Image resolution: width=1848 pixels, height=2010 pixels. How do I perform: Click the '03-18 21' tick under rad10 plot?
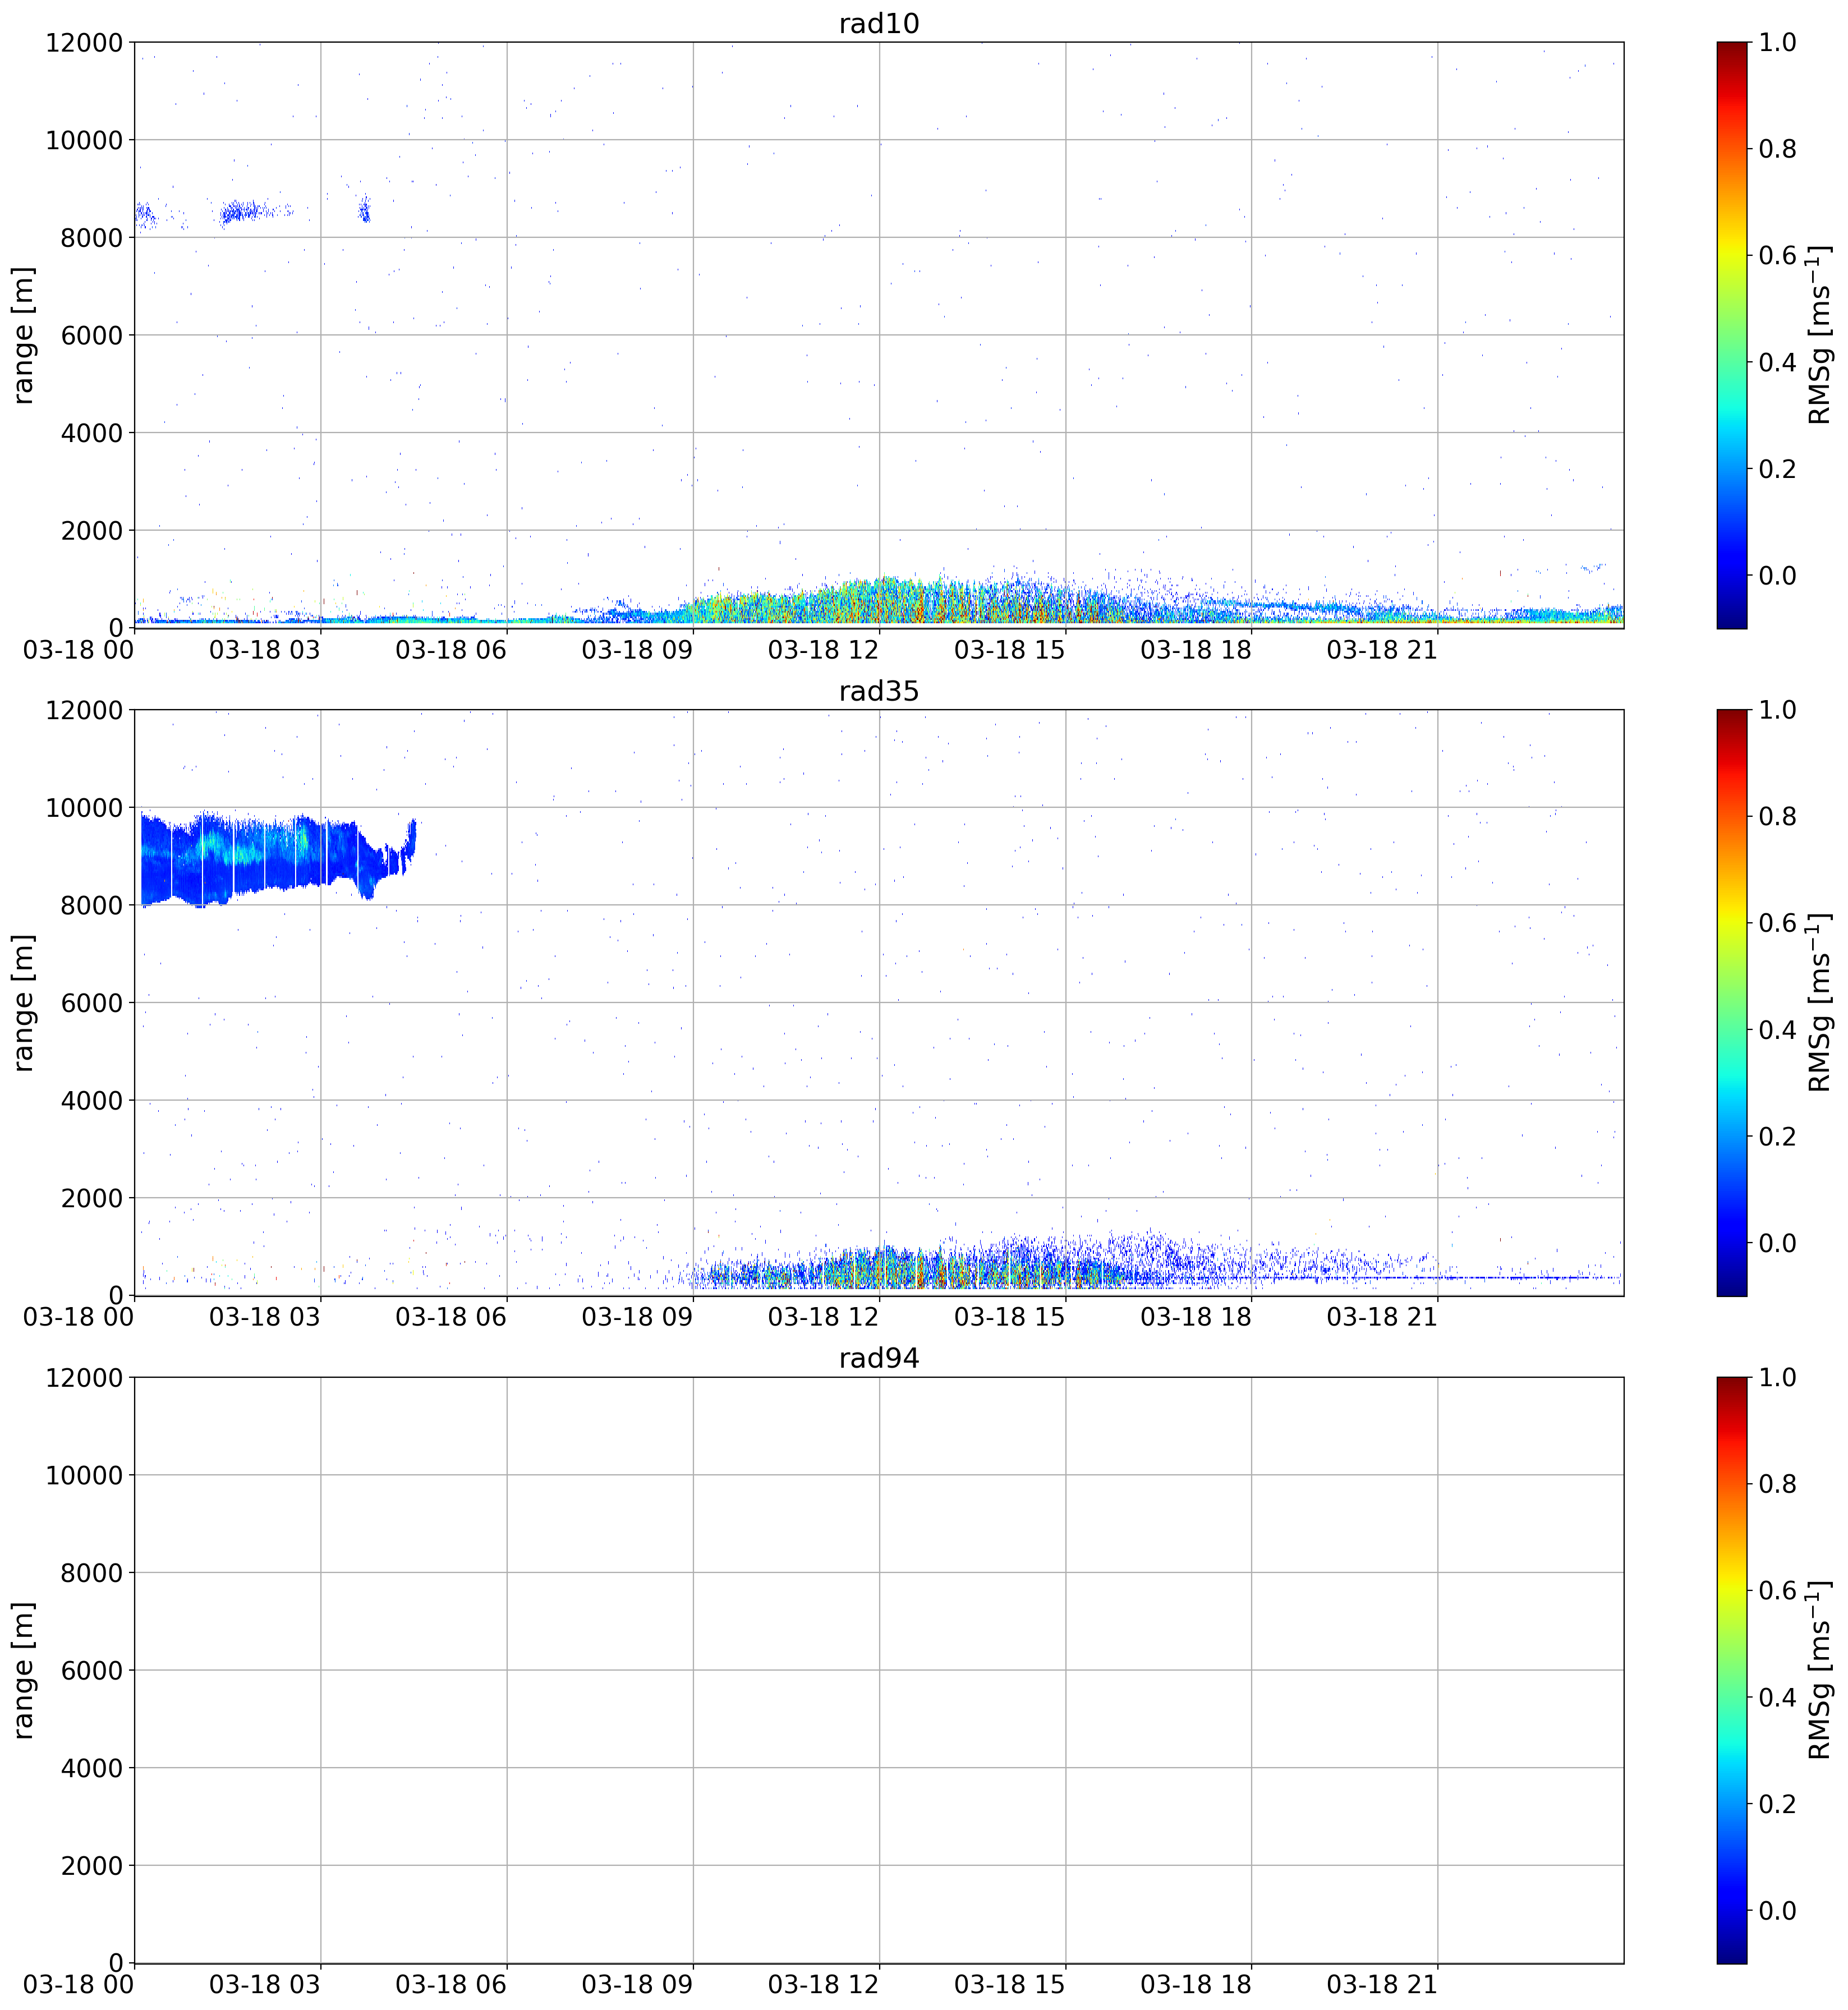(x=1382, y=650)
